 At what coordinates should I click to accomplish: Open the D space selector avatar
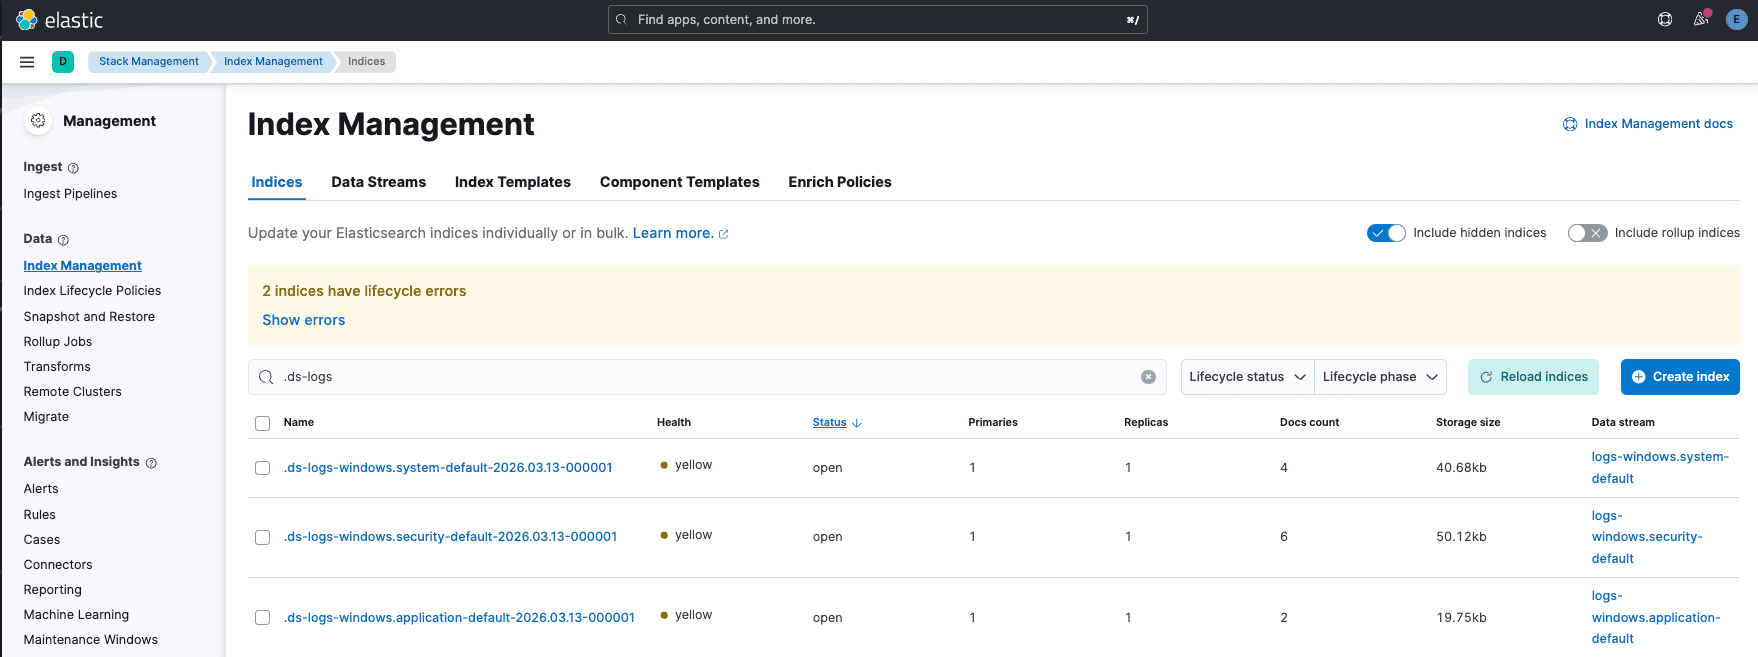[x=63, y=62]
